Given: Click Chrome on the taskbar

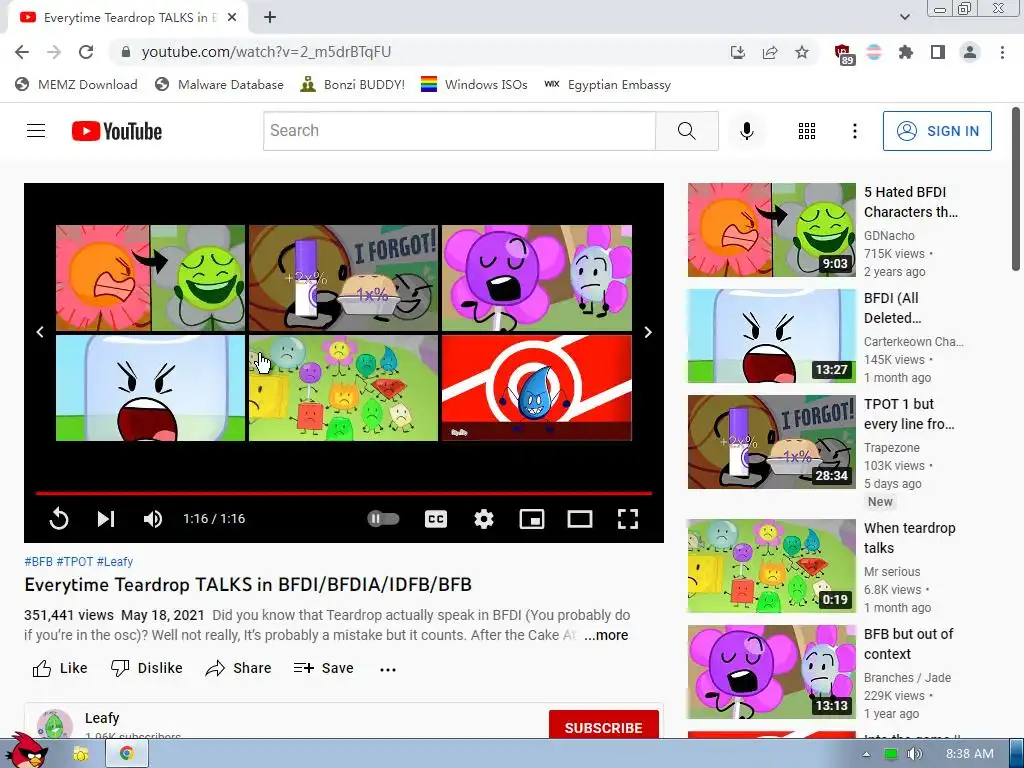Looking at the screenshot, I should tap(127, 754).
